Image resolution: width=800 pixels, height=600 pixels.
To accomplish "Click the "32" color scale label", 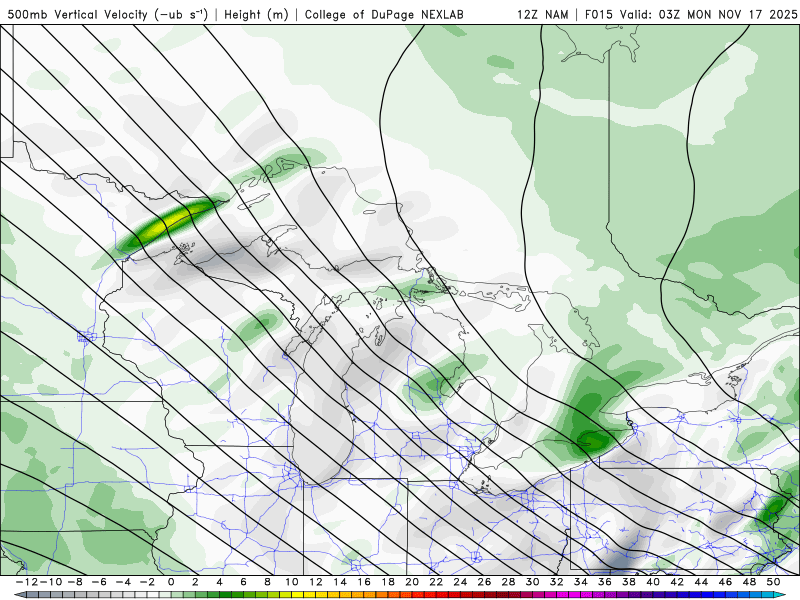I will click(x=557, y=582).
